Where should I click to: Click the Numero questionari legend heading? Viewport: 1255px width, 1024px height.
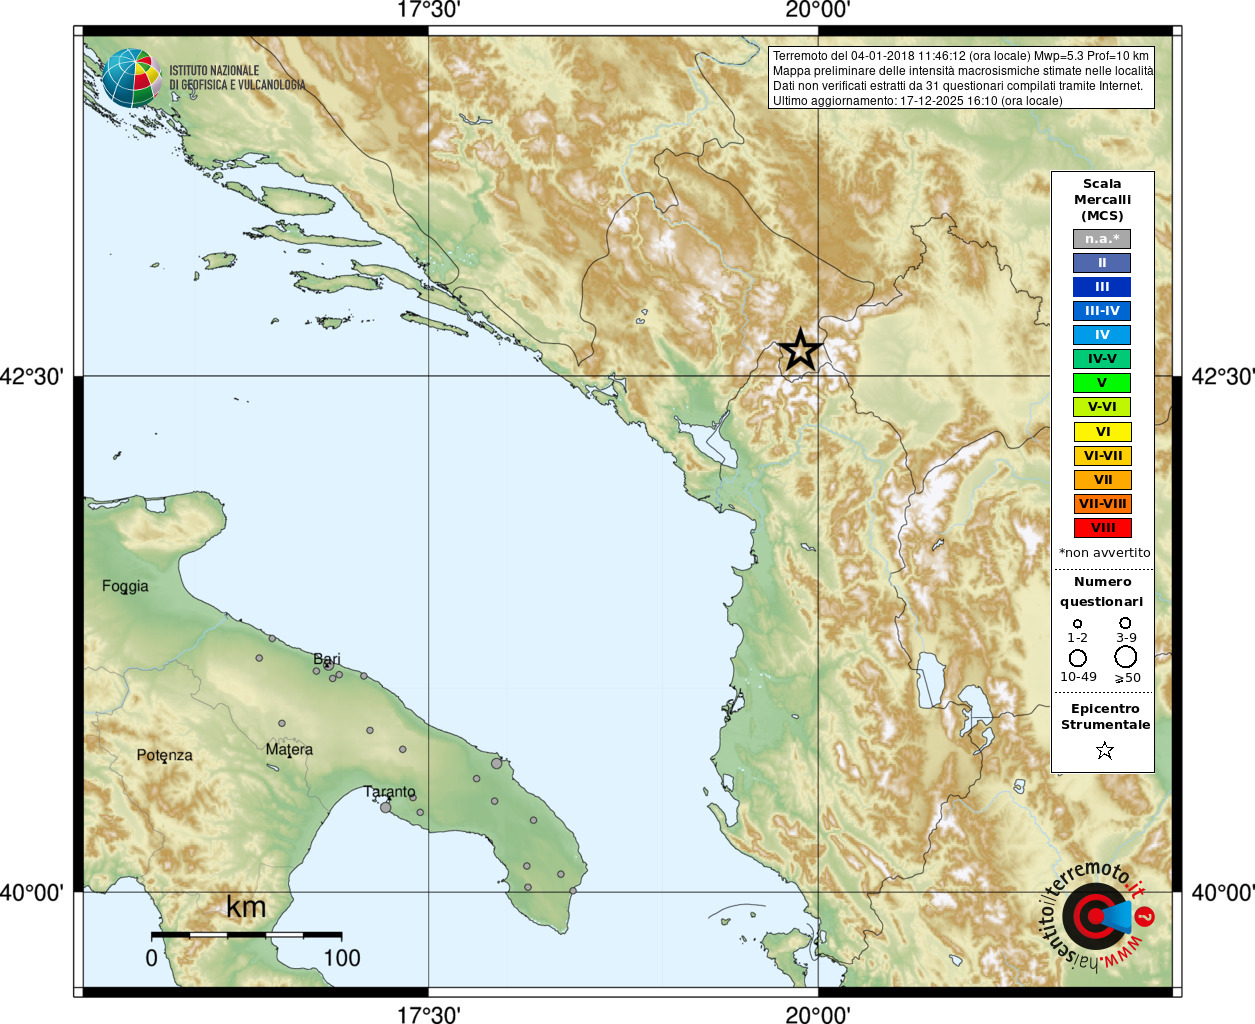[1102, 591]
